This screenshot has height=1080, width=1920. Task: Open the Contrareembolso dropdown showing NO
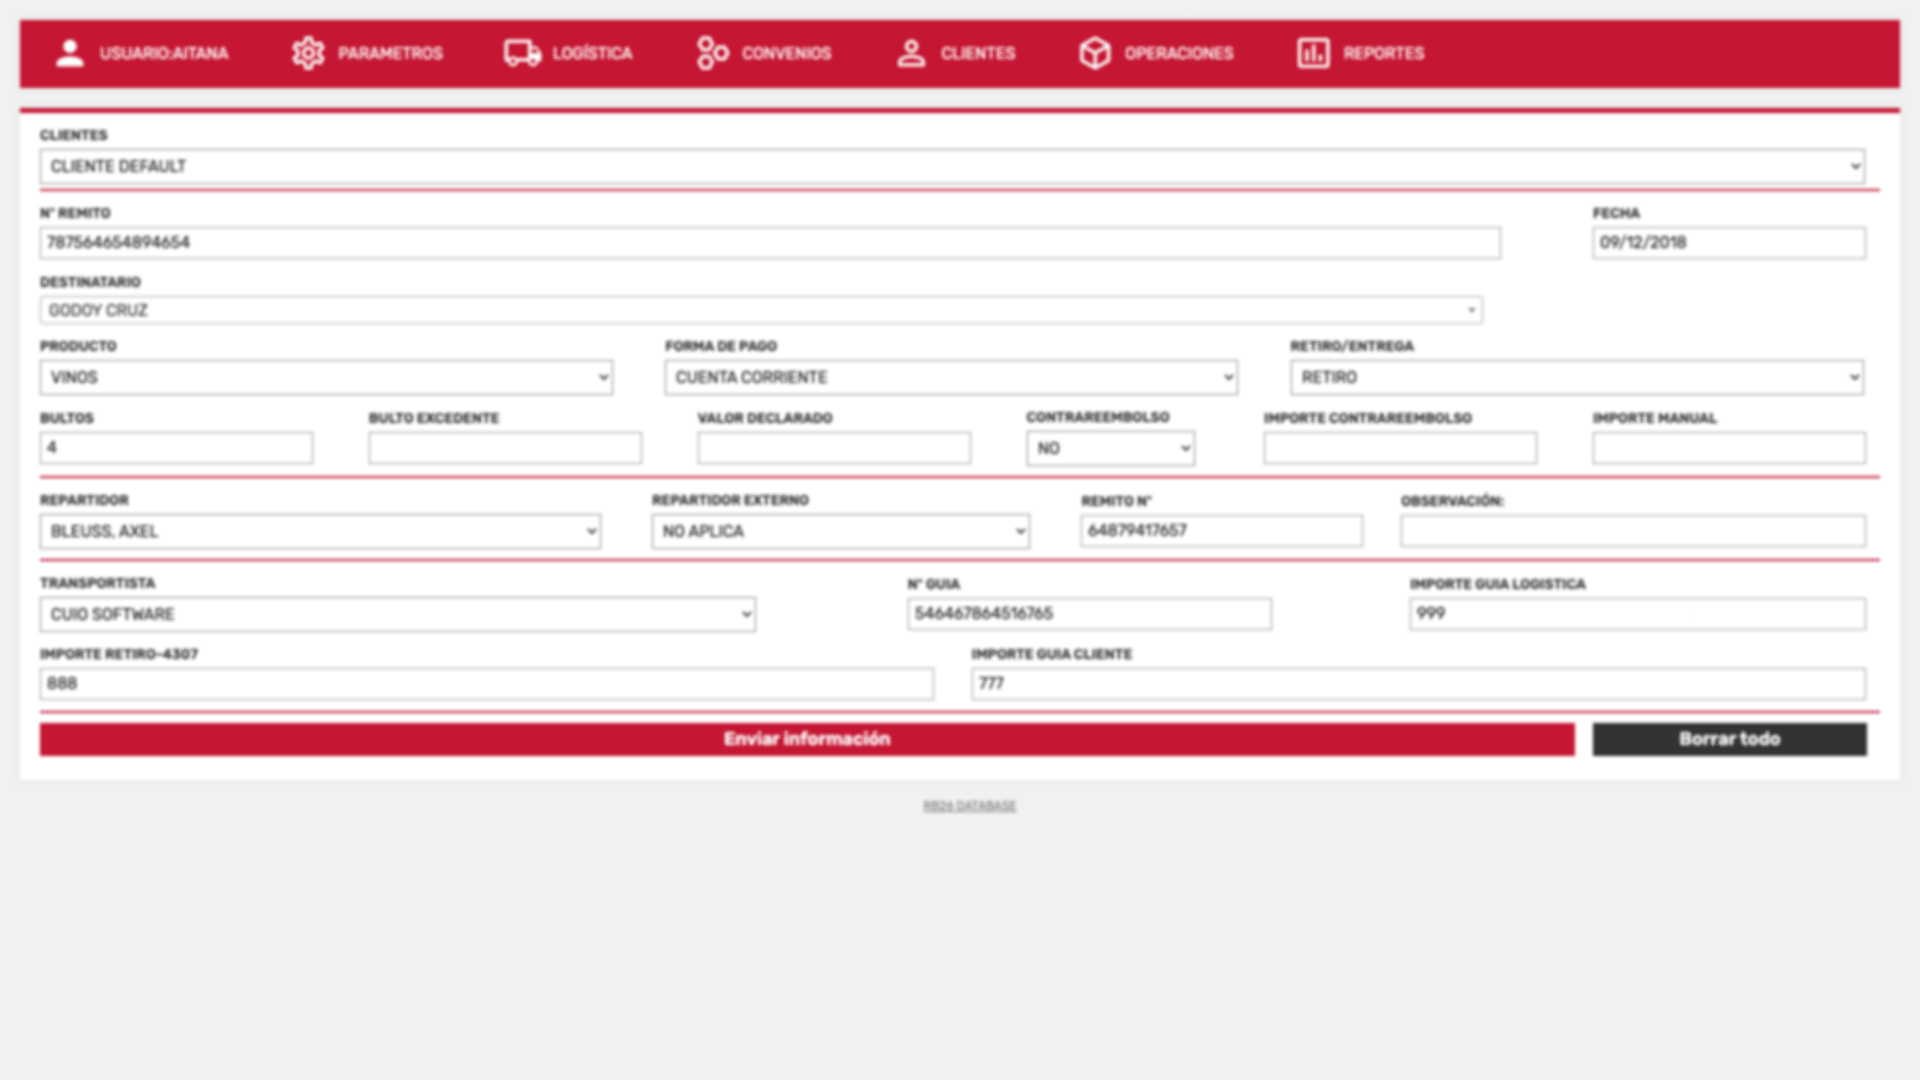[1110, 448]
